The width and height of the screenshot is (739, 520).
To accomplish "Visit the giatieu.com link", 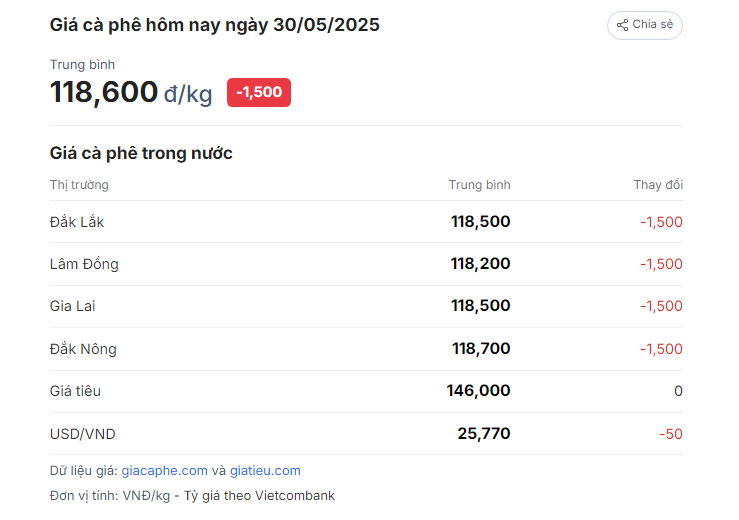I will (265, 470).
